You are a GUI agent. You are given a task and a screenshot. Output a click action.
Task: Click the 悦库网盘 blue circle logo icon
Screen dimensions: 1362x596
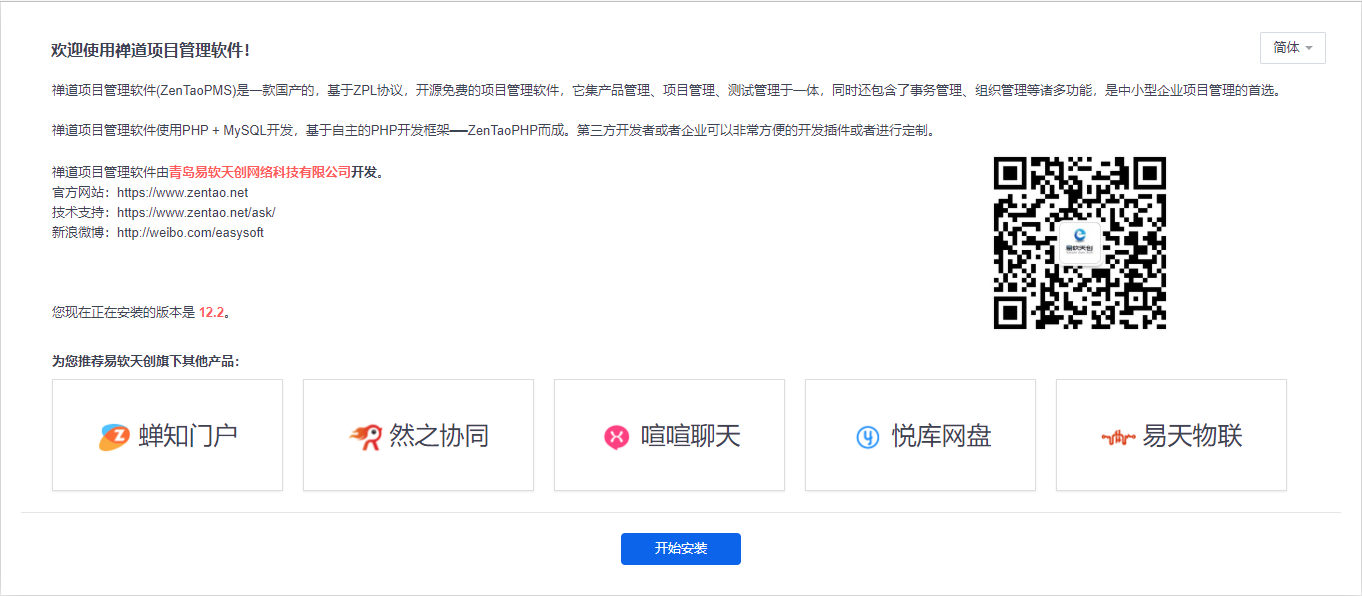867,437
